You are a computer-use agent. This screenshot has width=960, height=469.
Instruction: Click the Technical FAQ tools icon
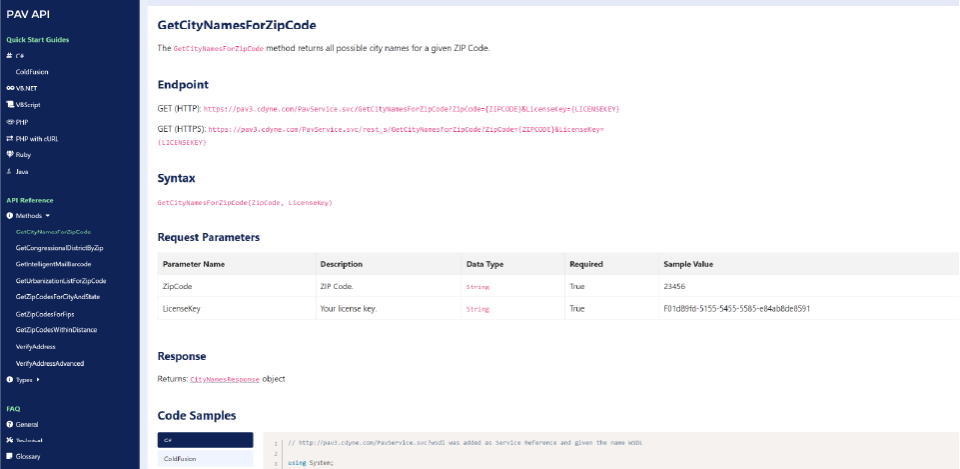[x=9, y=440]
